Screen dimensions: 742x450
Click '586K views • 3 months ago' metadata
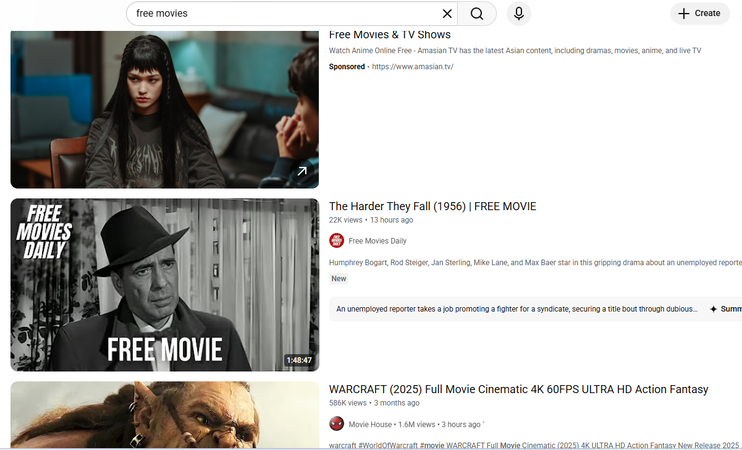click(374, 403)
